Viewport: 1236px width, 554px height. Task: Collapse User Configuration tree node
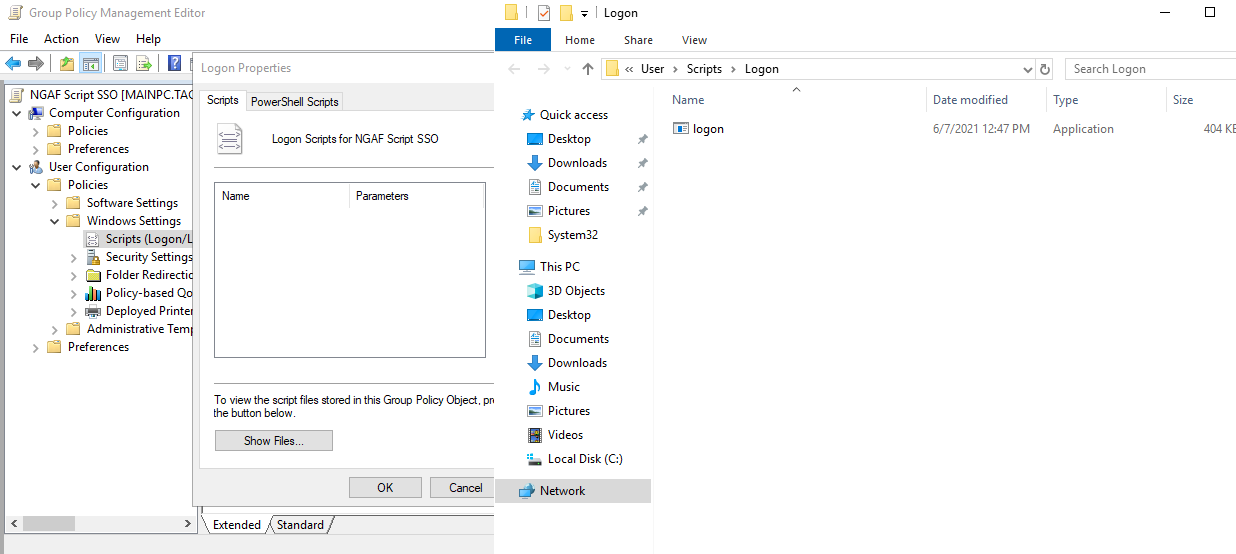(x=17, y=167)
